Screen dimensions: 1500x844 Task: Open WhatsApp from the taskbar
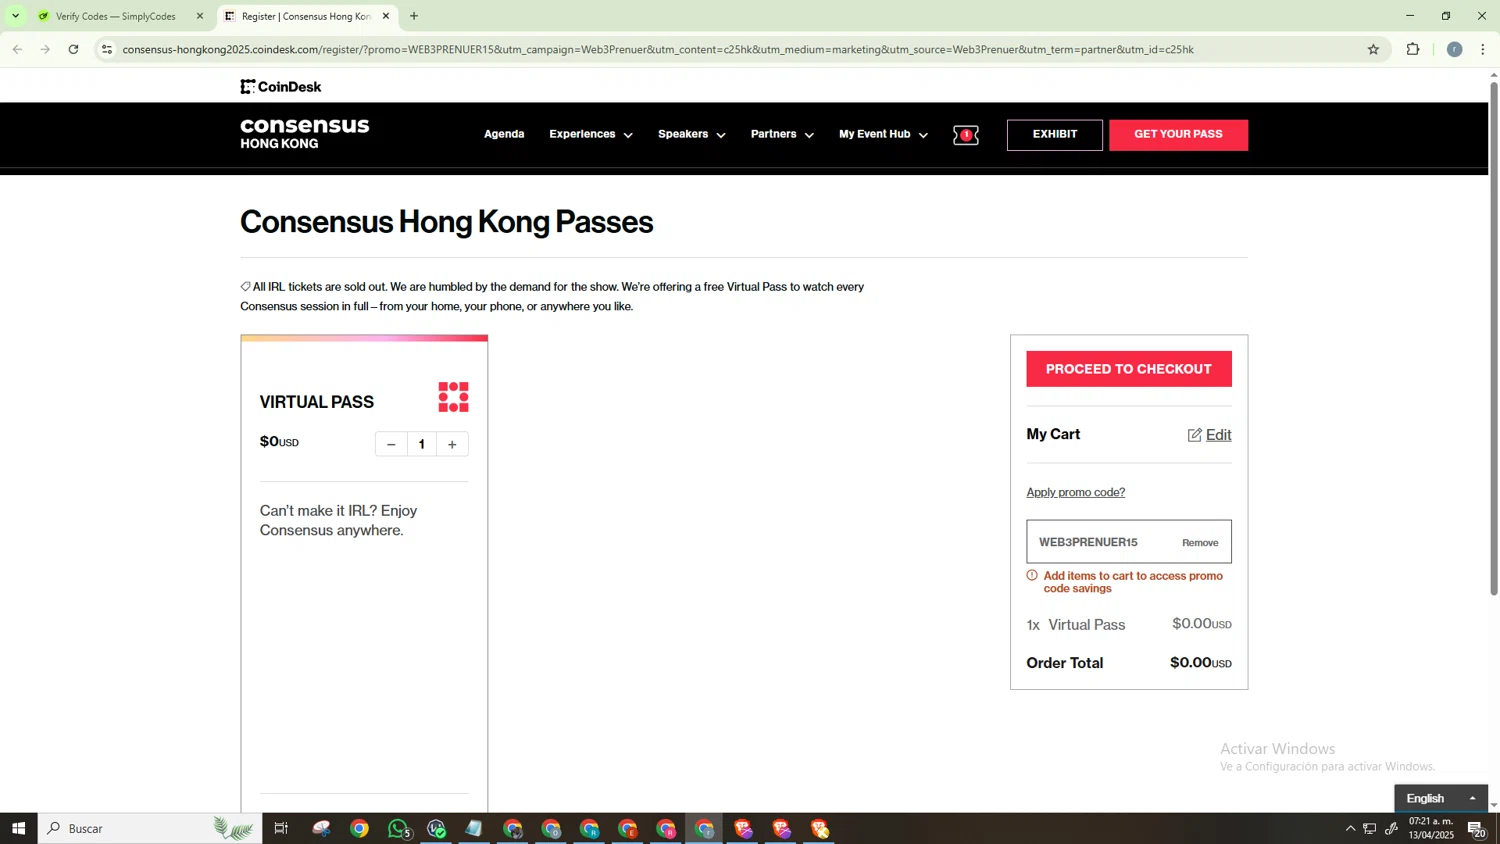399,828
